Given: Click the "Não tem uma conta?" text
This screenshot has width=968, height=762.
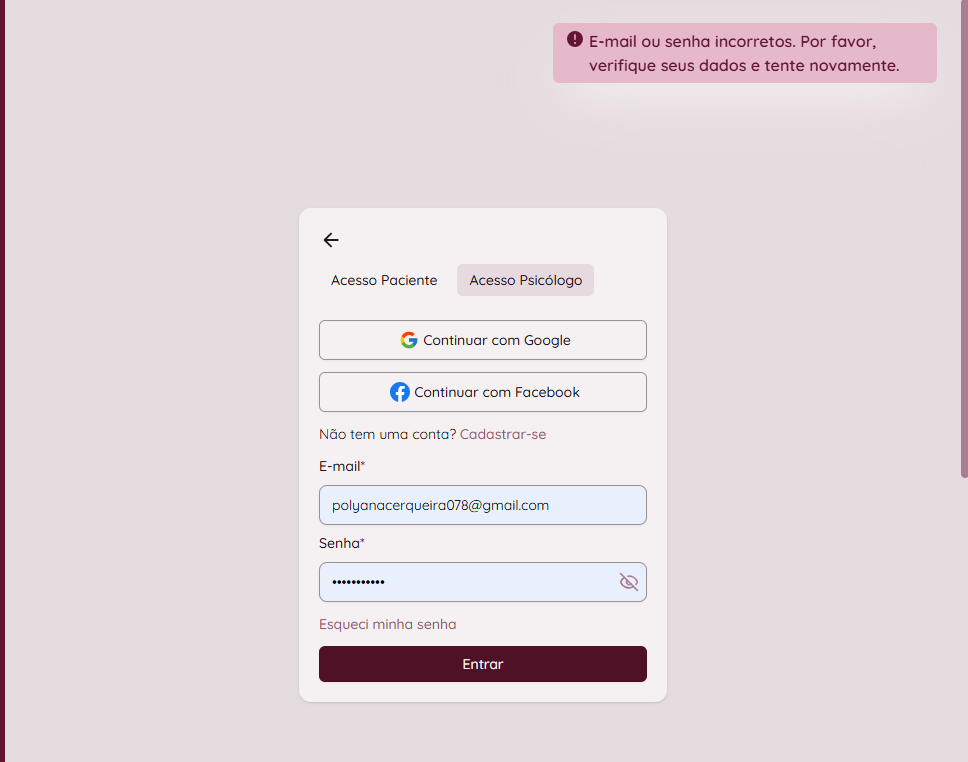Looking at the screenshot, I should 387,434.
